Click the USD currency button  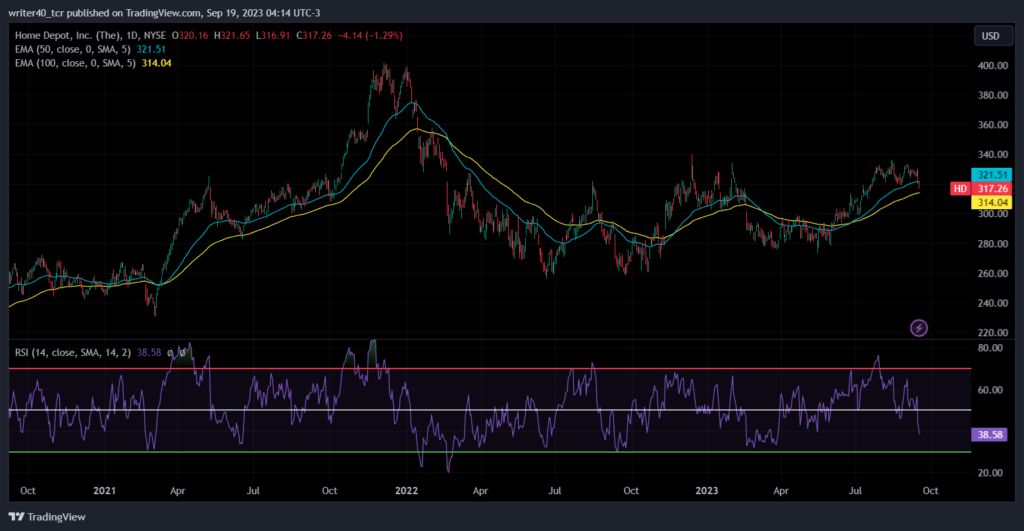pos(991,36)
